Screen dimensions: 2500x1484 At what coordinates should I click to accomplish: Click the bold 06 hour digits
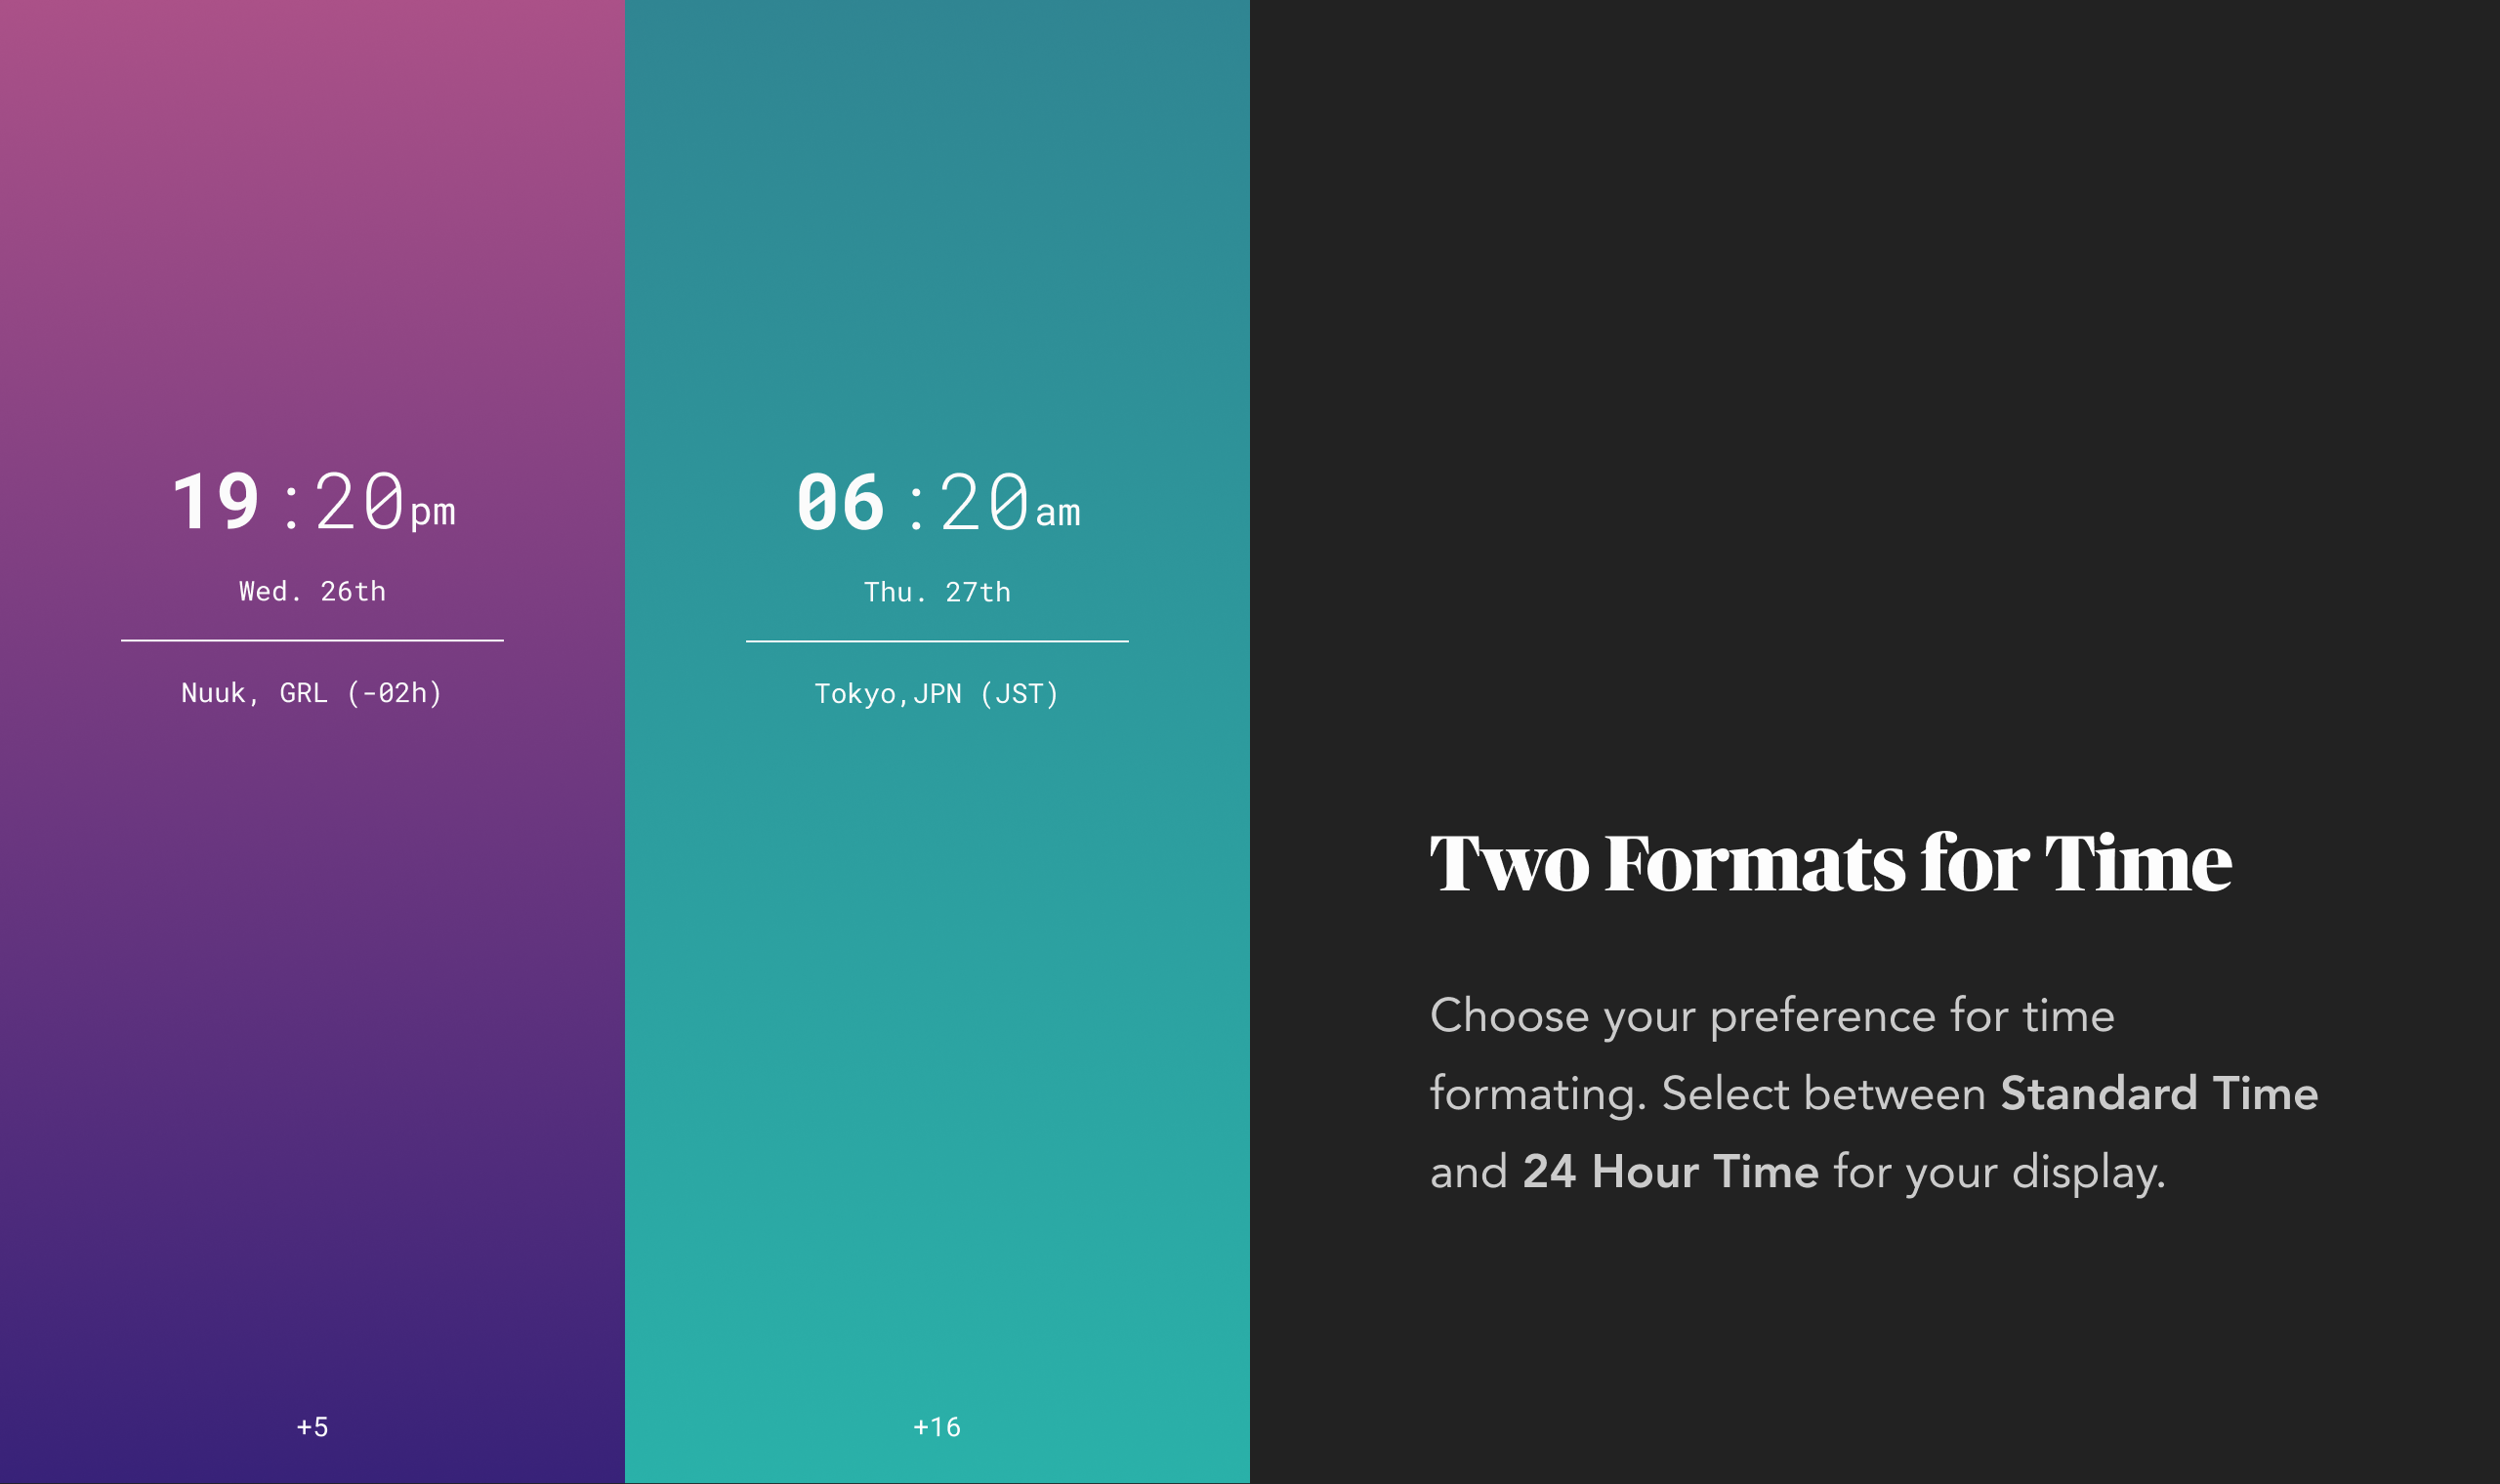coord(840,502)
